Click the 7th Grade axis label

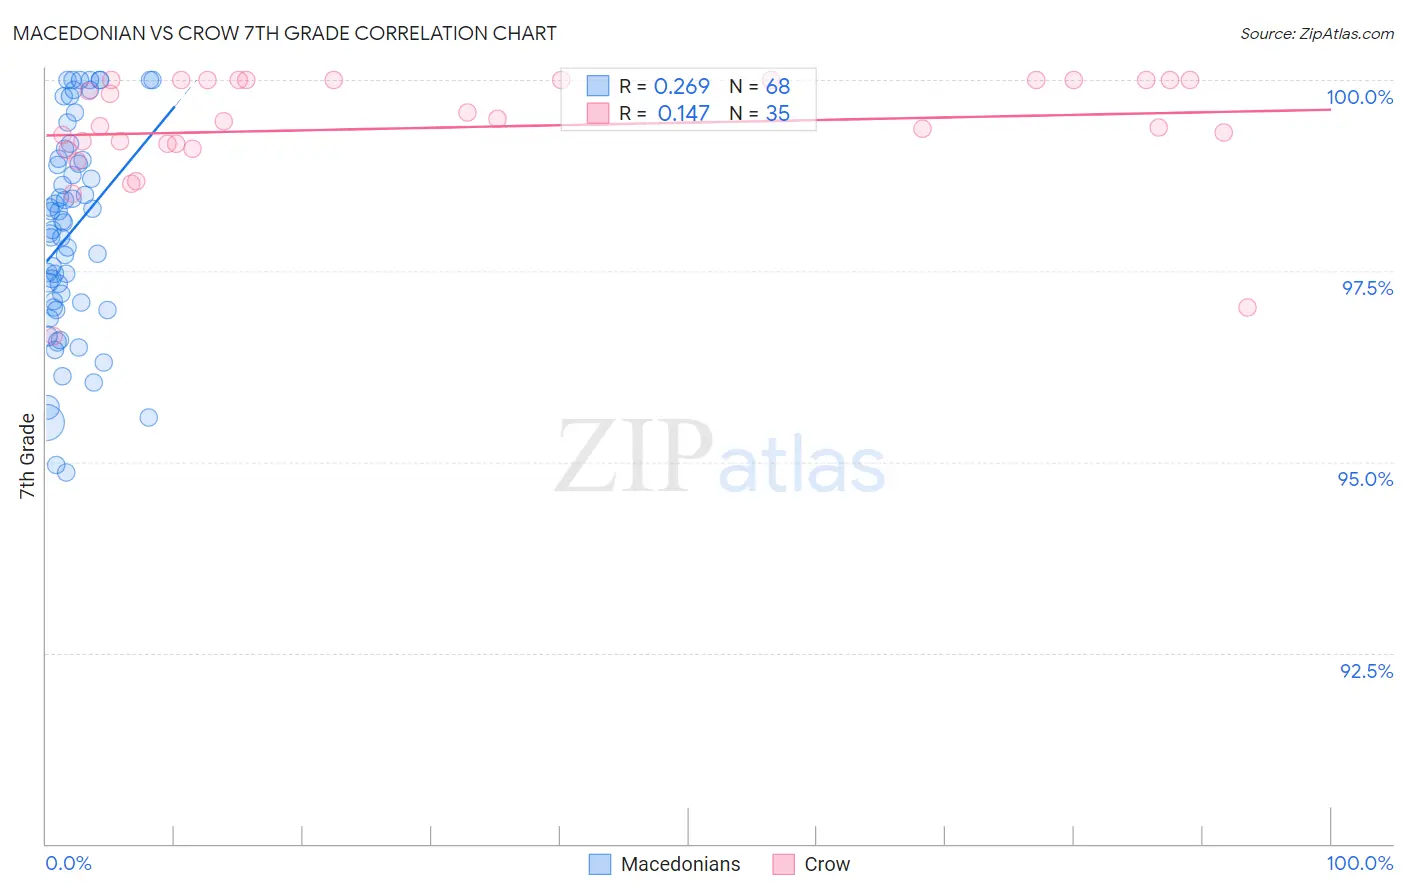(27, 455)
